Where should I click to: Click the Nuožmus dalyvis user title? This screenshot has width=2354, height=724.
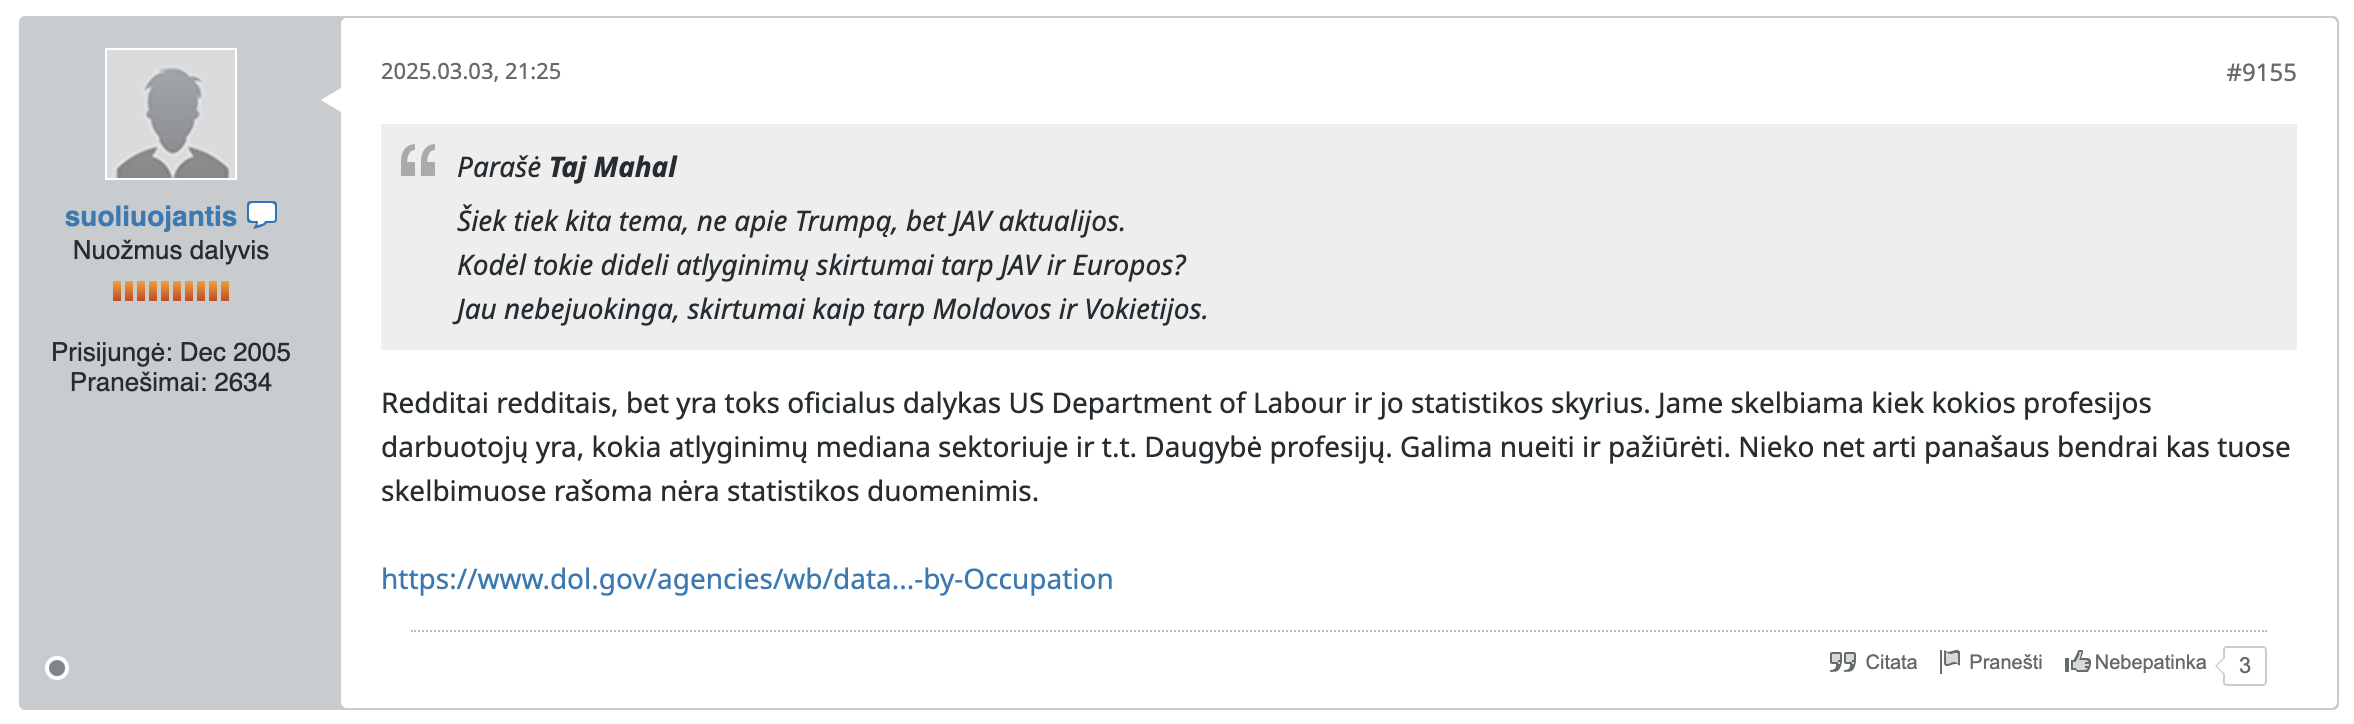point(171,250)
